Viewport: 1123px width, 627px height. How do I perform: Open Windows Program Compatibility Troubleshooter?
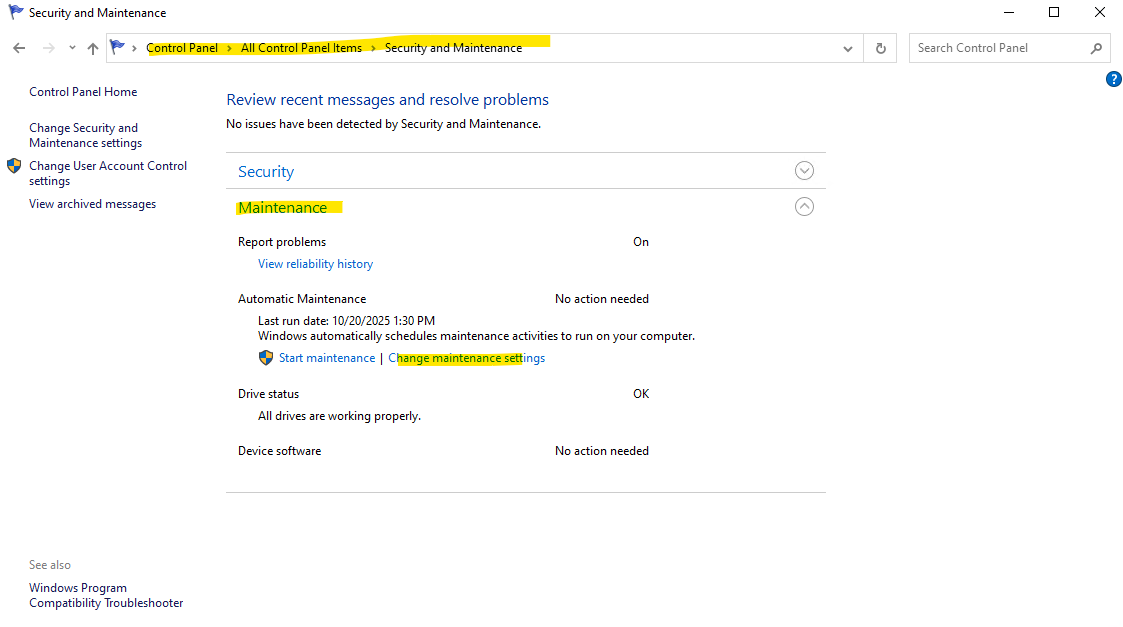click(x=105, y=595)
